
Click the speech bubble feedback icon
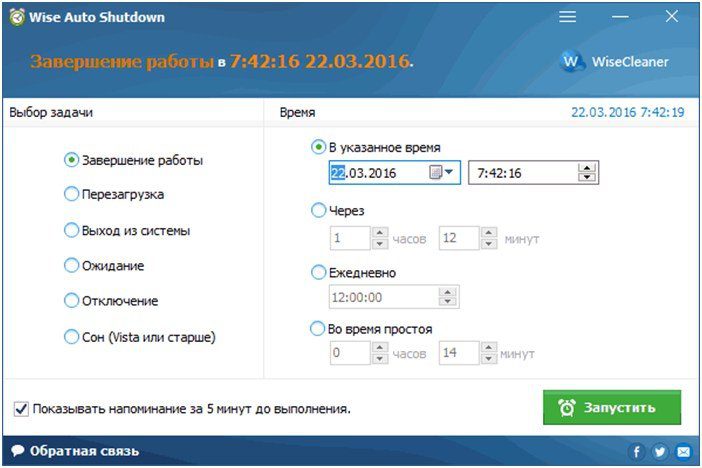(18, 450)
